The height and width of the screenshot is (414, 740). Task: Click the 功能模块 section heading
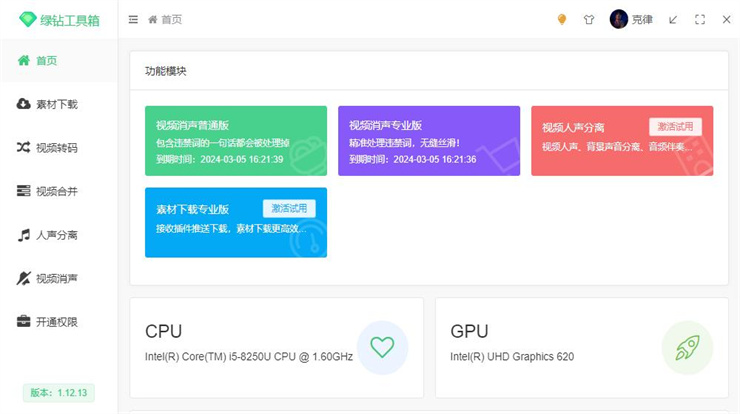[x=166, y=71]
